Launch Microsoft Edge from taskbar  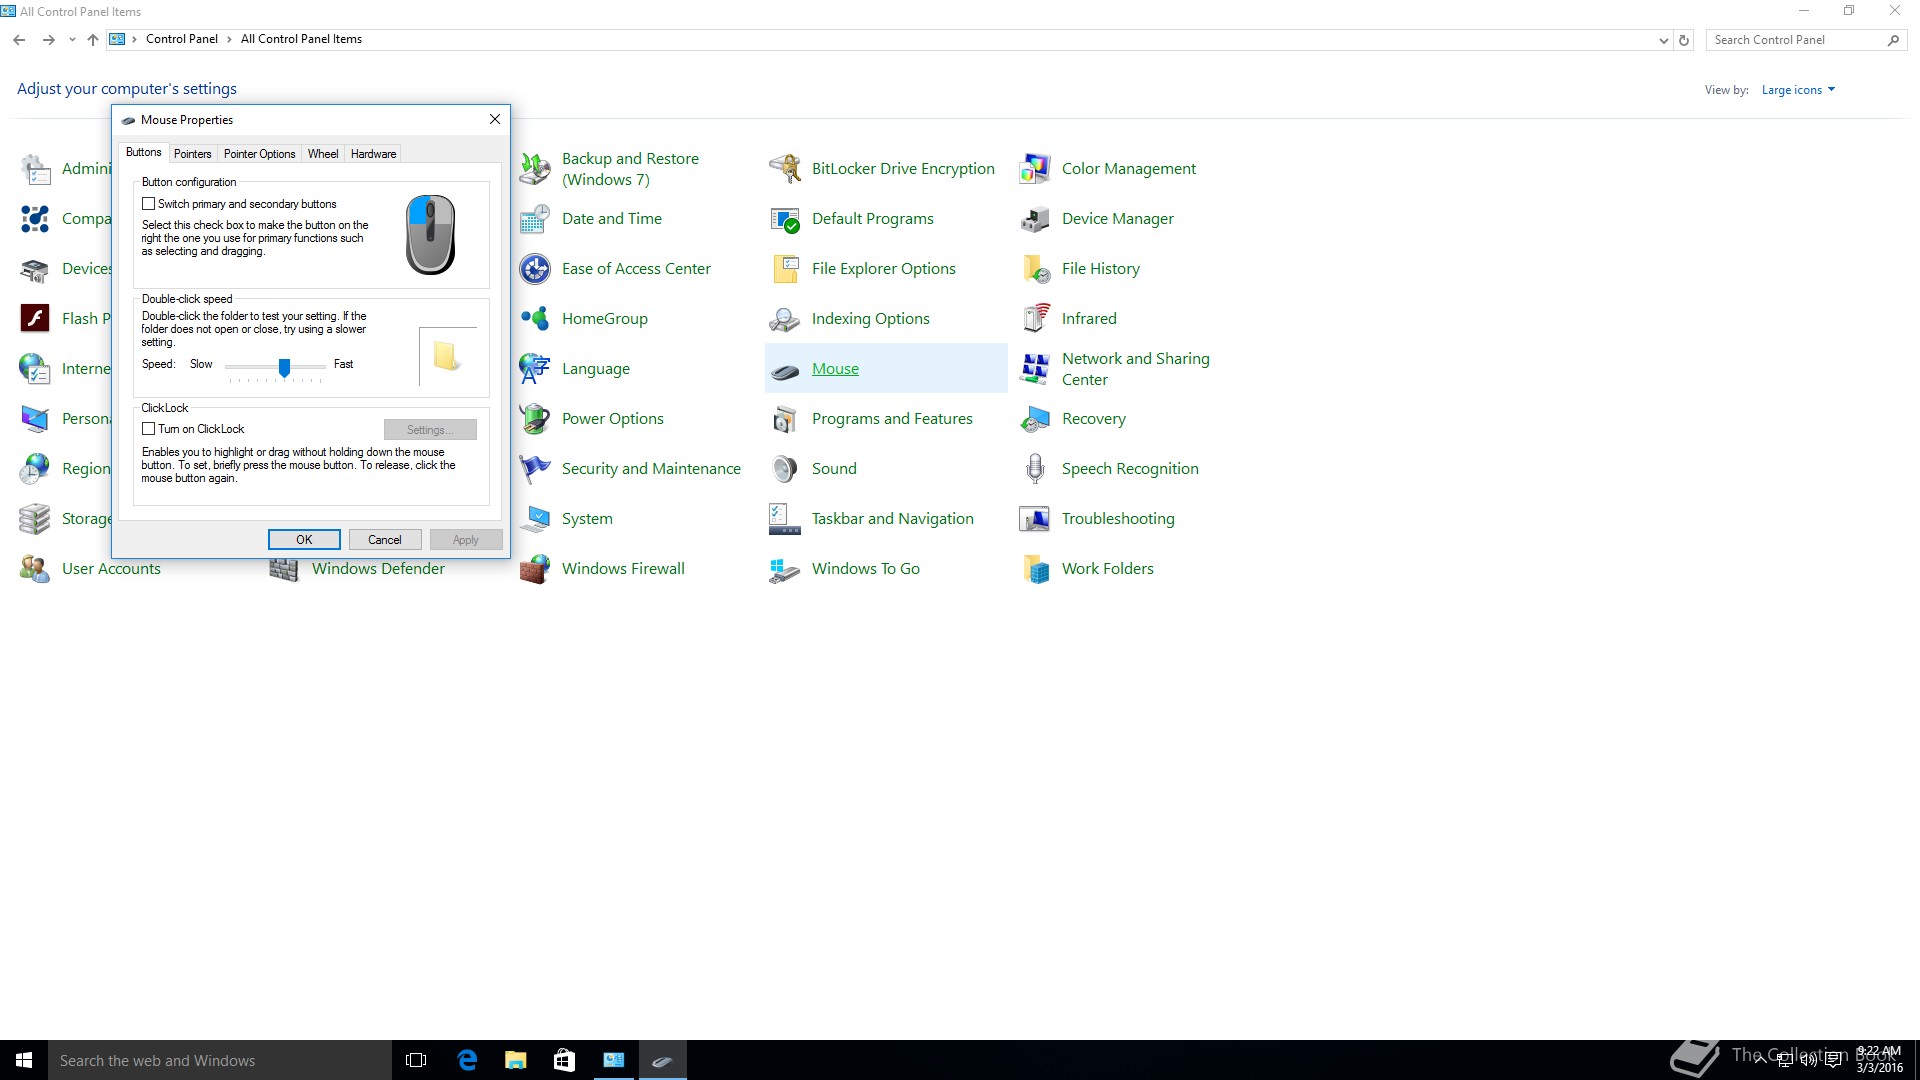click(467, 1060)
